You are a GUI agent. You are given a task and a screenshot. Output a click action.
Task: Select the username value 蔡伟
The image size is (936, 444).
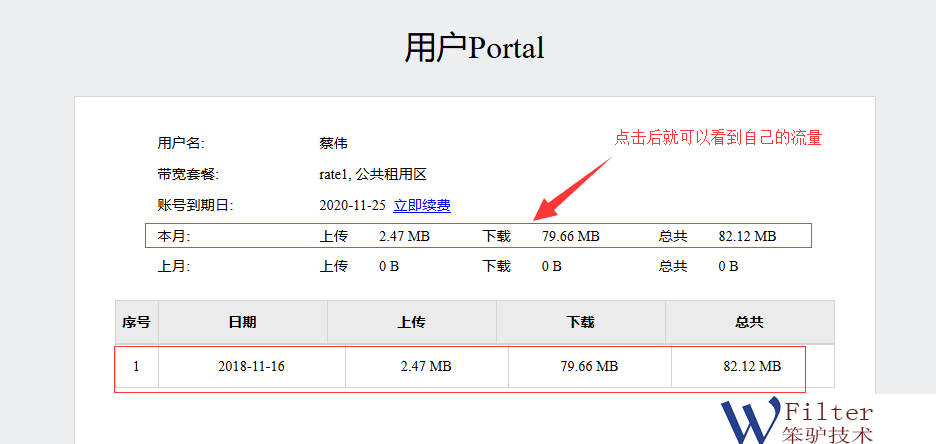(x=334, y=143)
